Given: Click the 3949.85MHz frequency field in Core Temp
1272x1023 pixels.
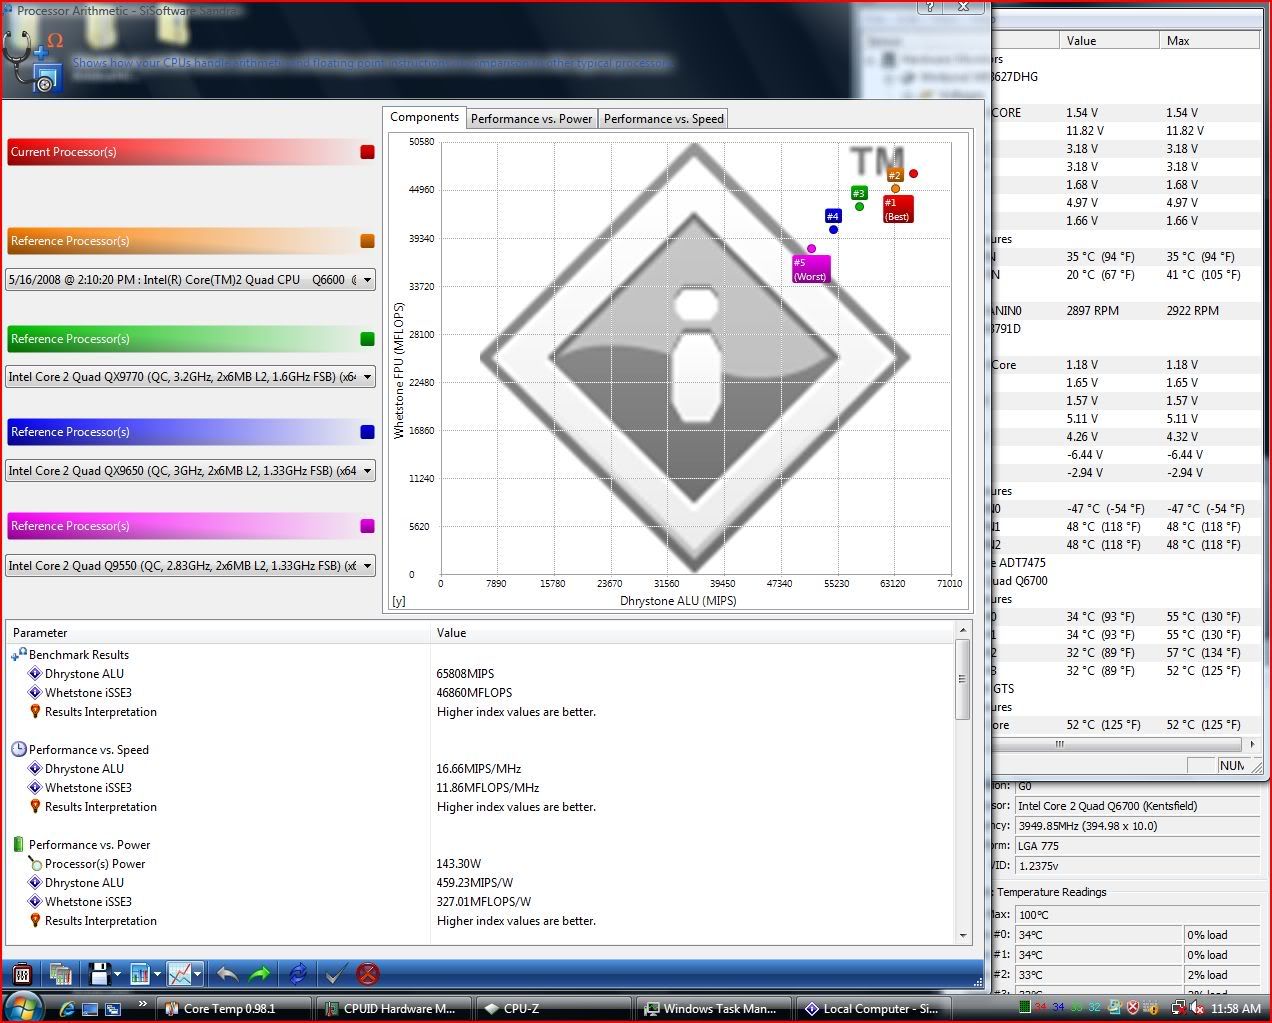Looking at the screenshot, I should 1136,826.
